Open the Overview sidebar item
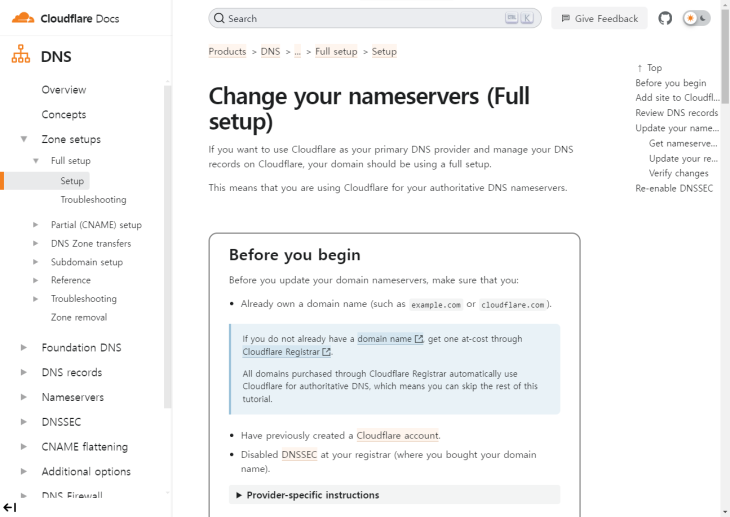 63,90
